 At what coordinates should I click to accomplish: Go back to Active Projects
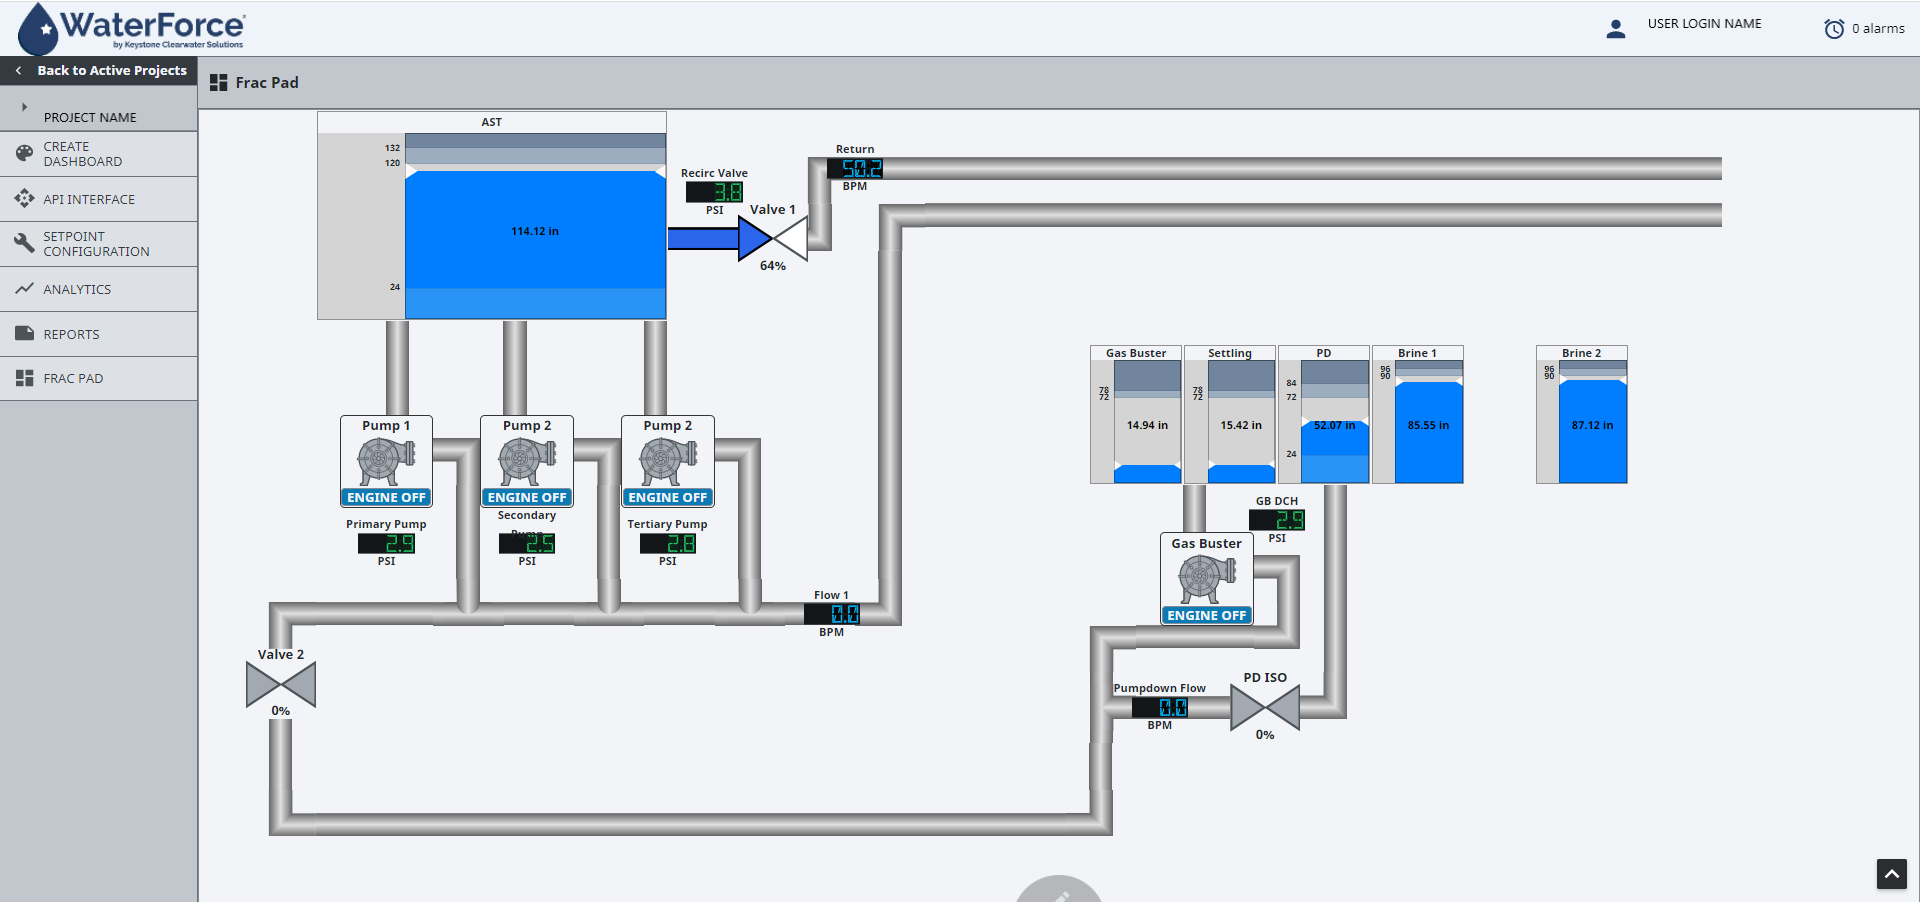pyautogui.click(x=98, y=70)
